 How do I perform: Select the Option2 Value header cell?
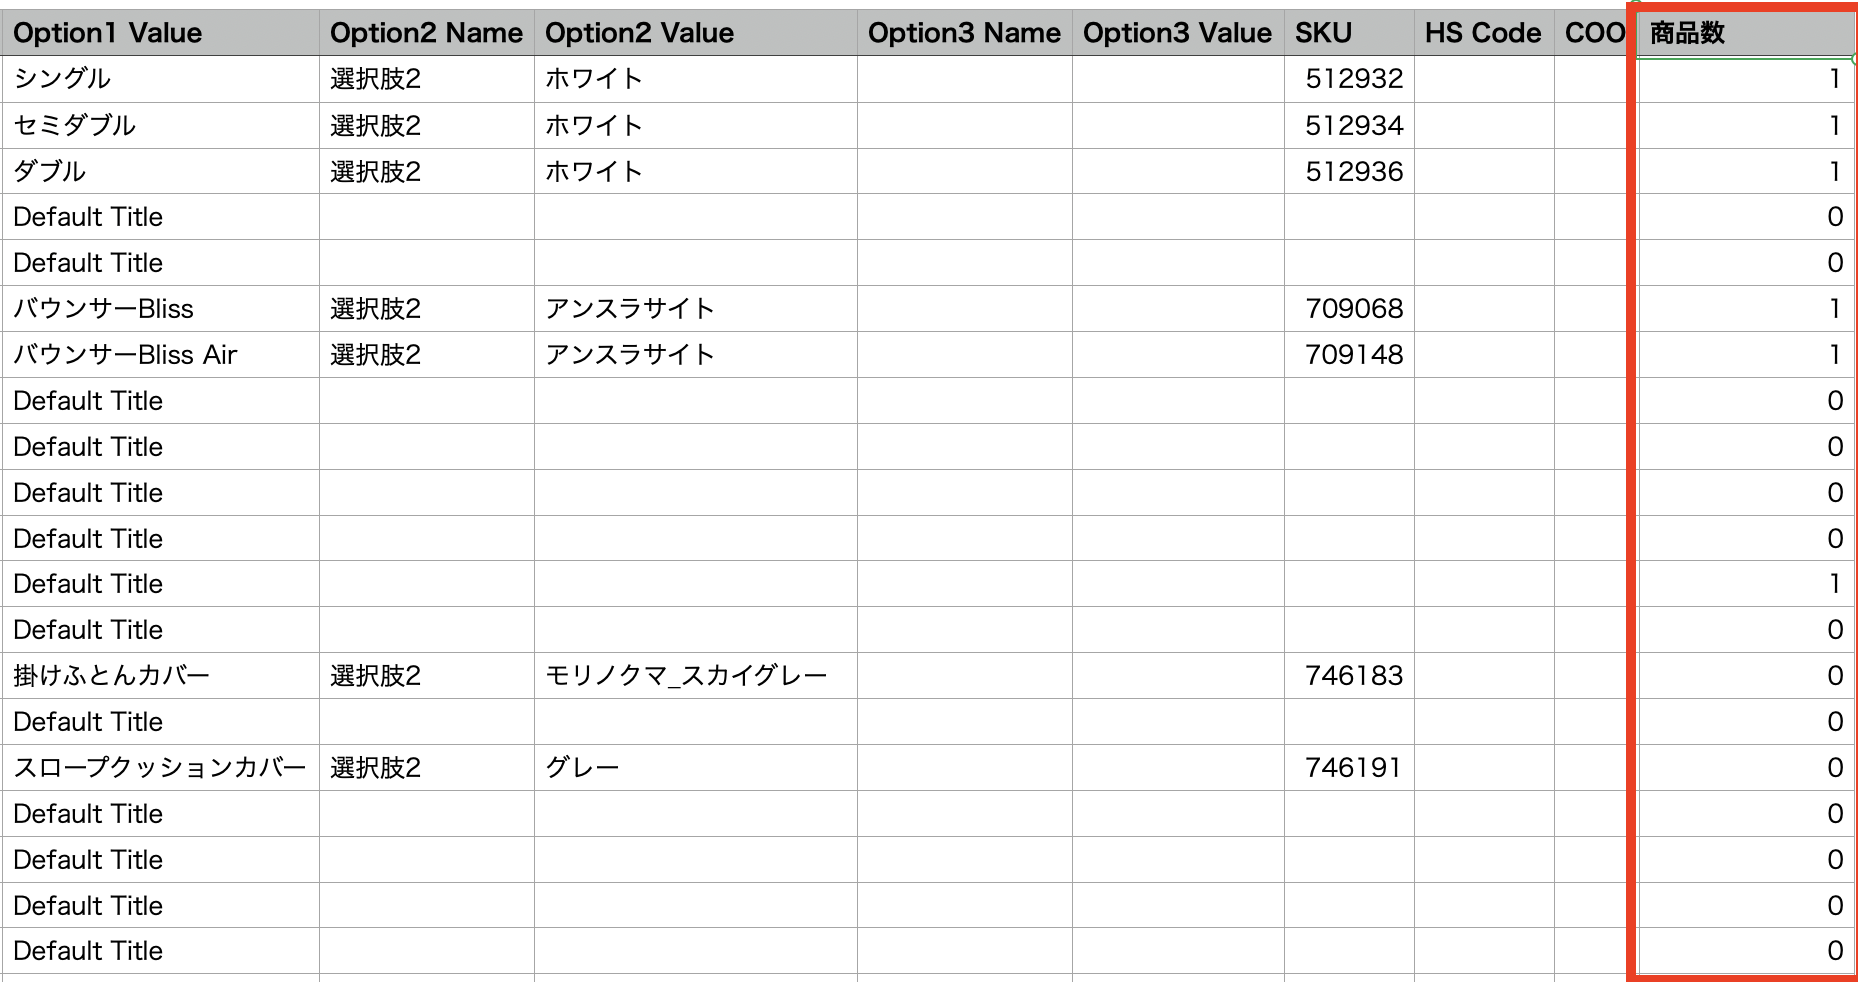[x=695, y=33]
